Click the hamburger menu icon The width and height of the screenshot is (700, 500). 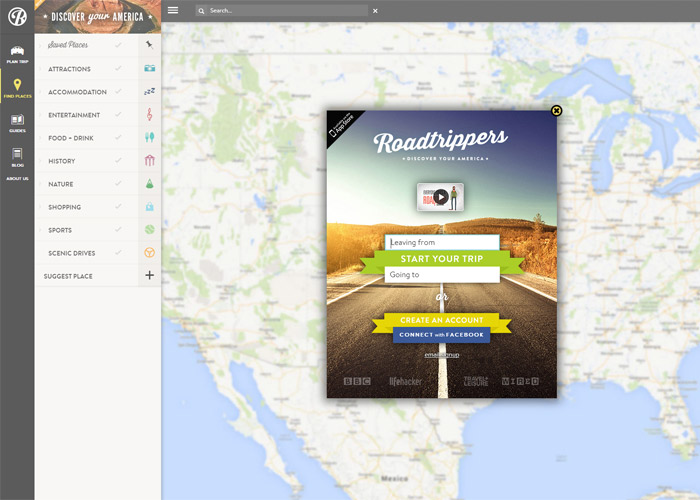click(173, 10)
